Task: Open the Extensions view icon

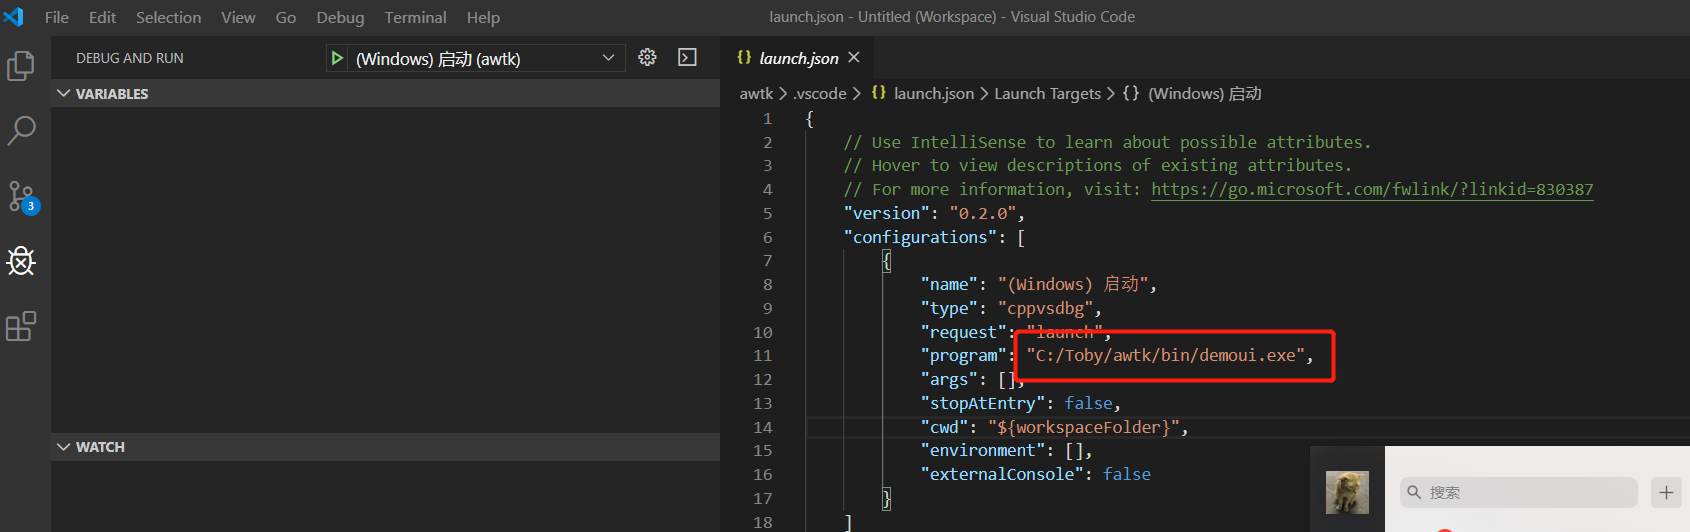Action: click(x=21, y=326)
